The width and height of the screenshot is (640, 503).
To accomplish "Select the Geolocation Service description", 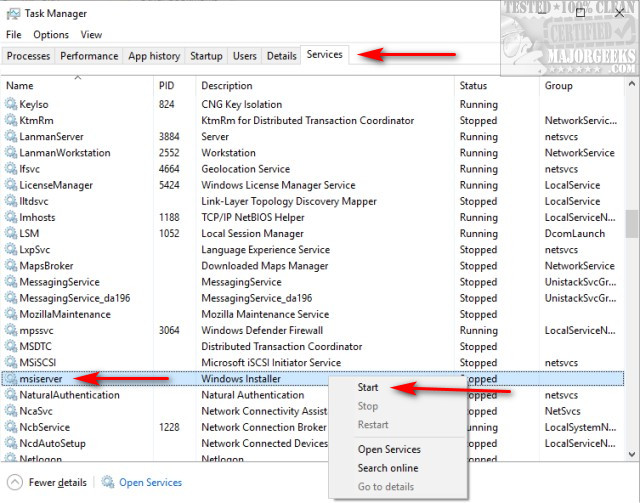I will point(245,169).
